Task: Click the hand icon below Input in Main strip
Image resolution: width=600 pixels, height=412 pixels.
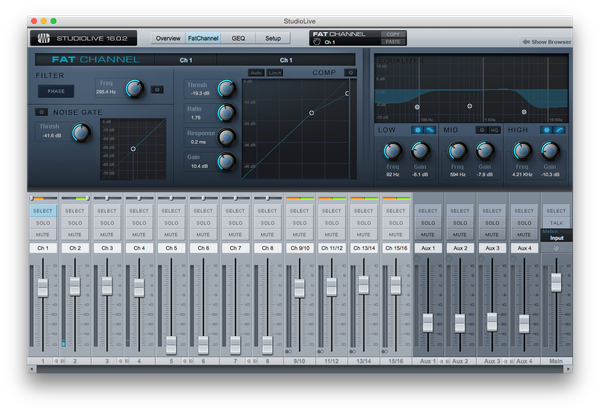Action: (x=556, y=248)
